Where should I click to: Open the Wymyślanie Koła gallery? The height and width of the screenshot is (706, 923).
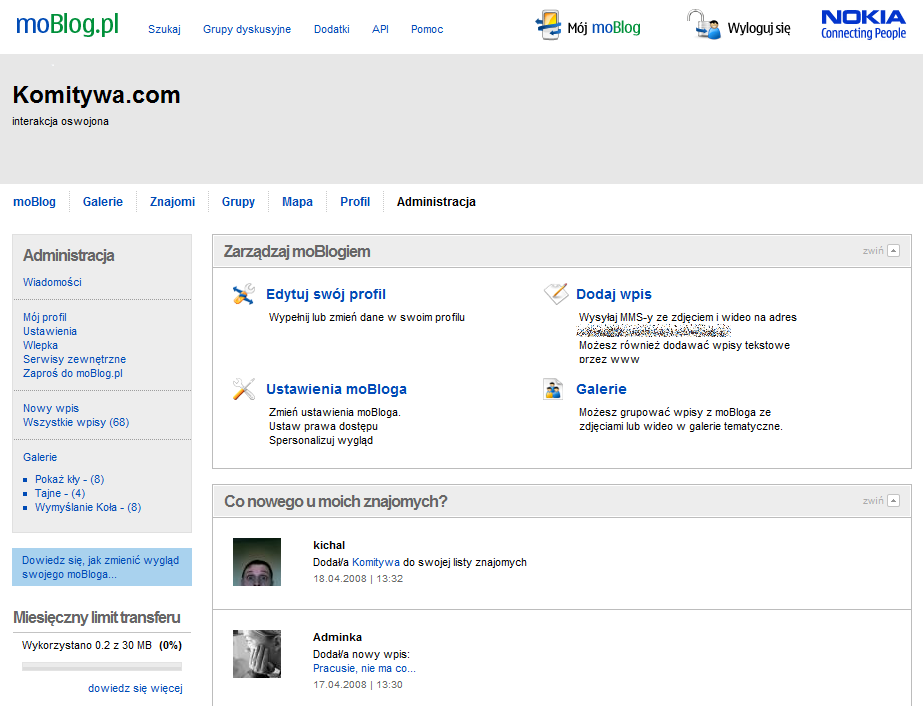coord(88,508)
